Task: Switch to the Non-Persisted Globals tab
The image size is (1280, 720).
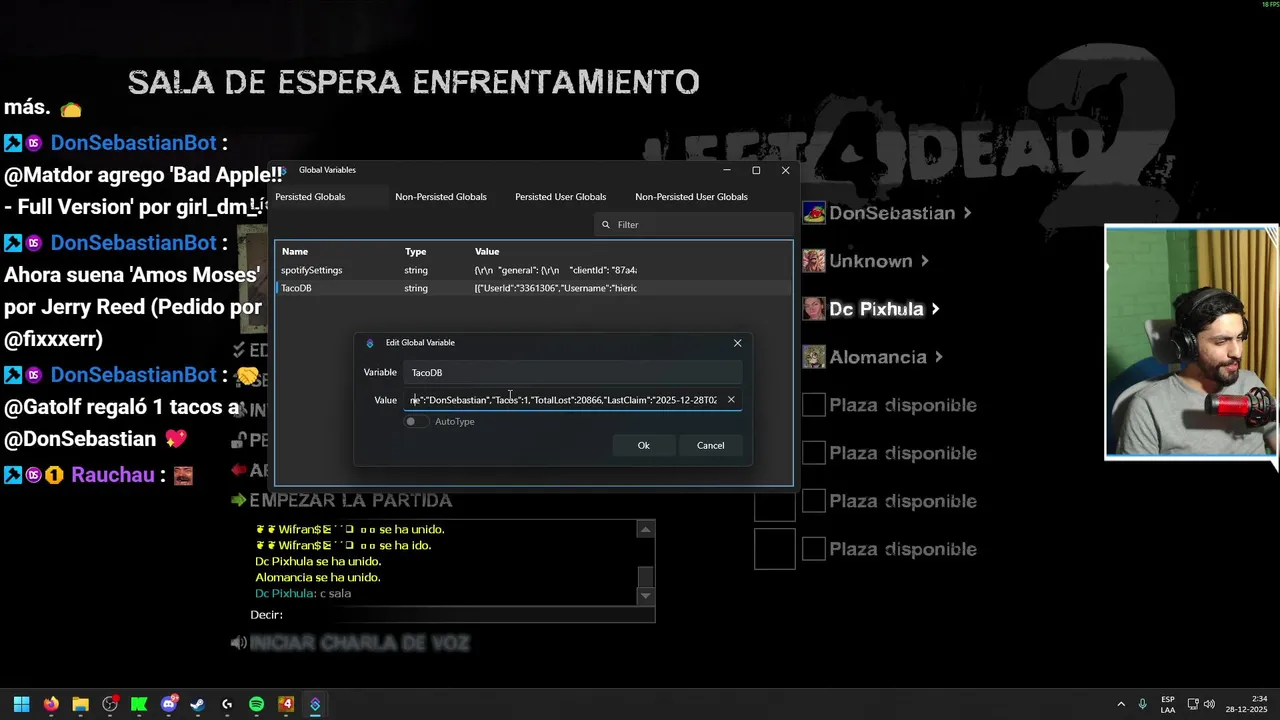Action: (x=441, y=197)
